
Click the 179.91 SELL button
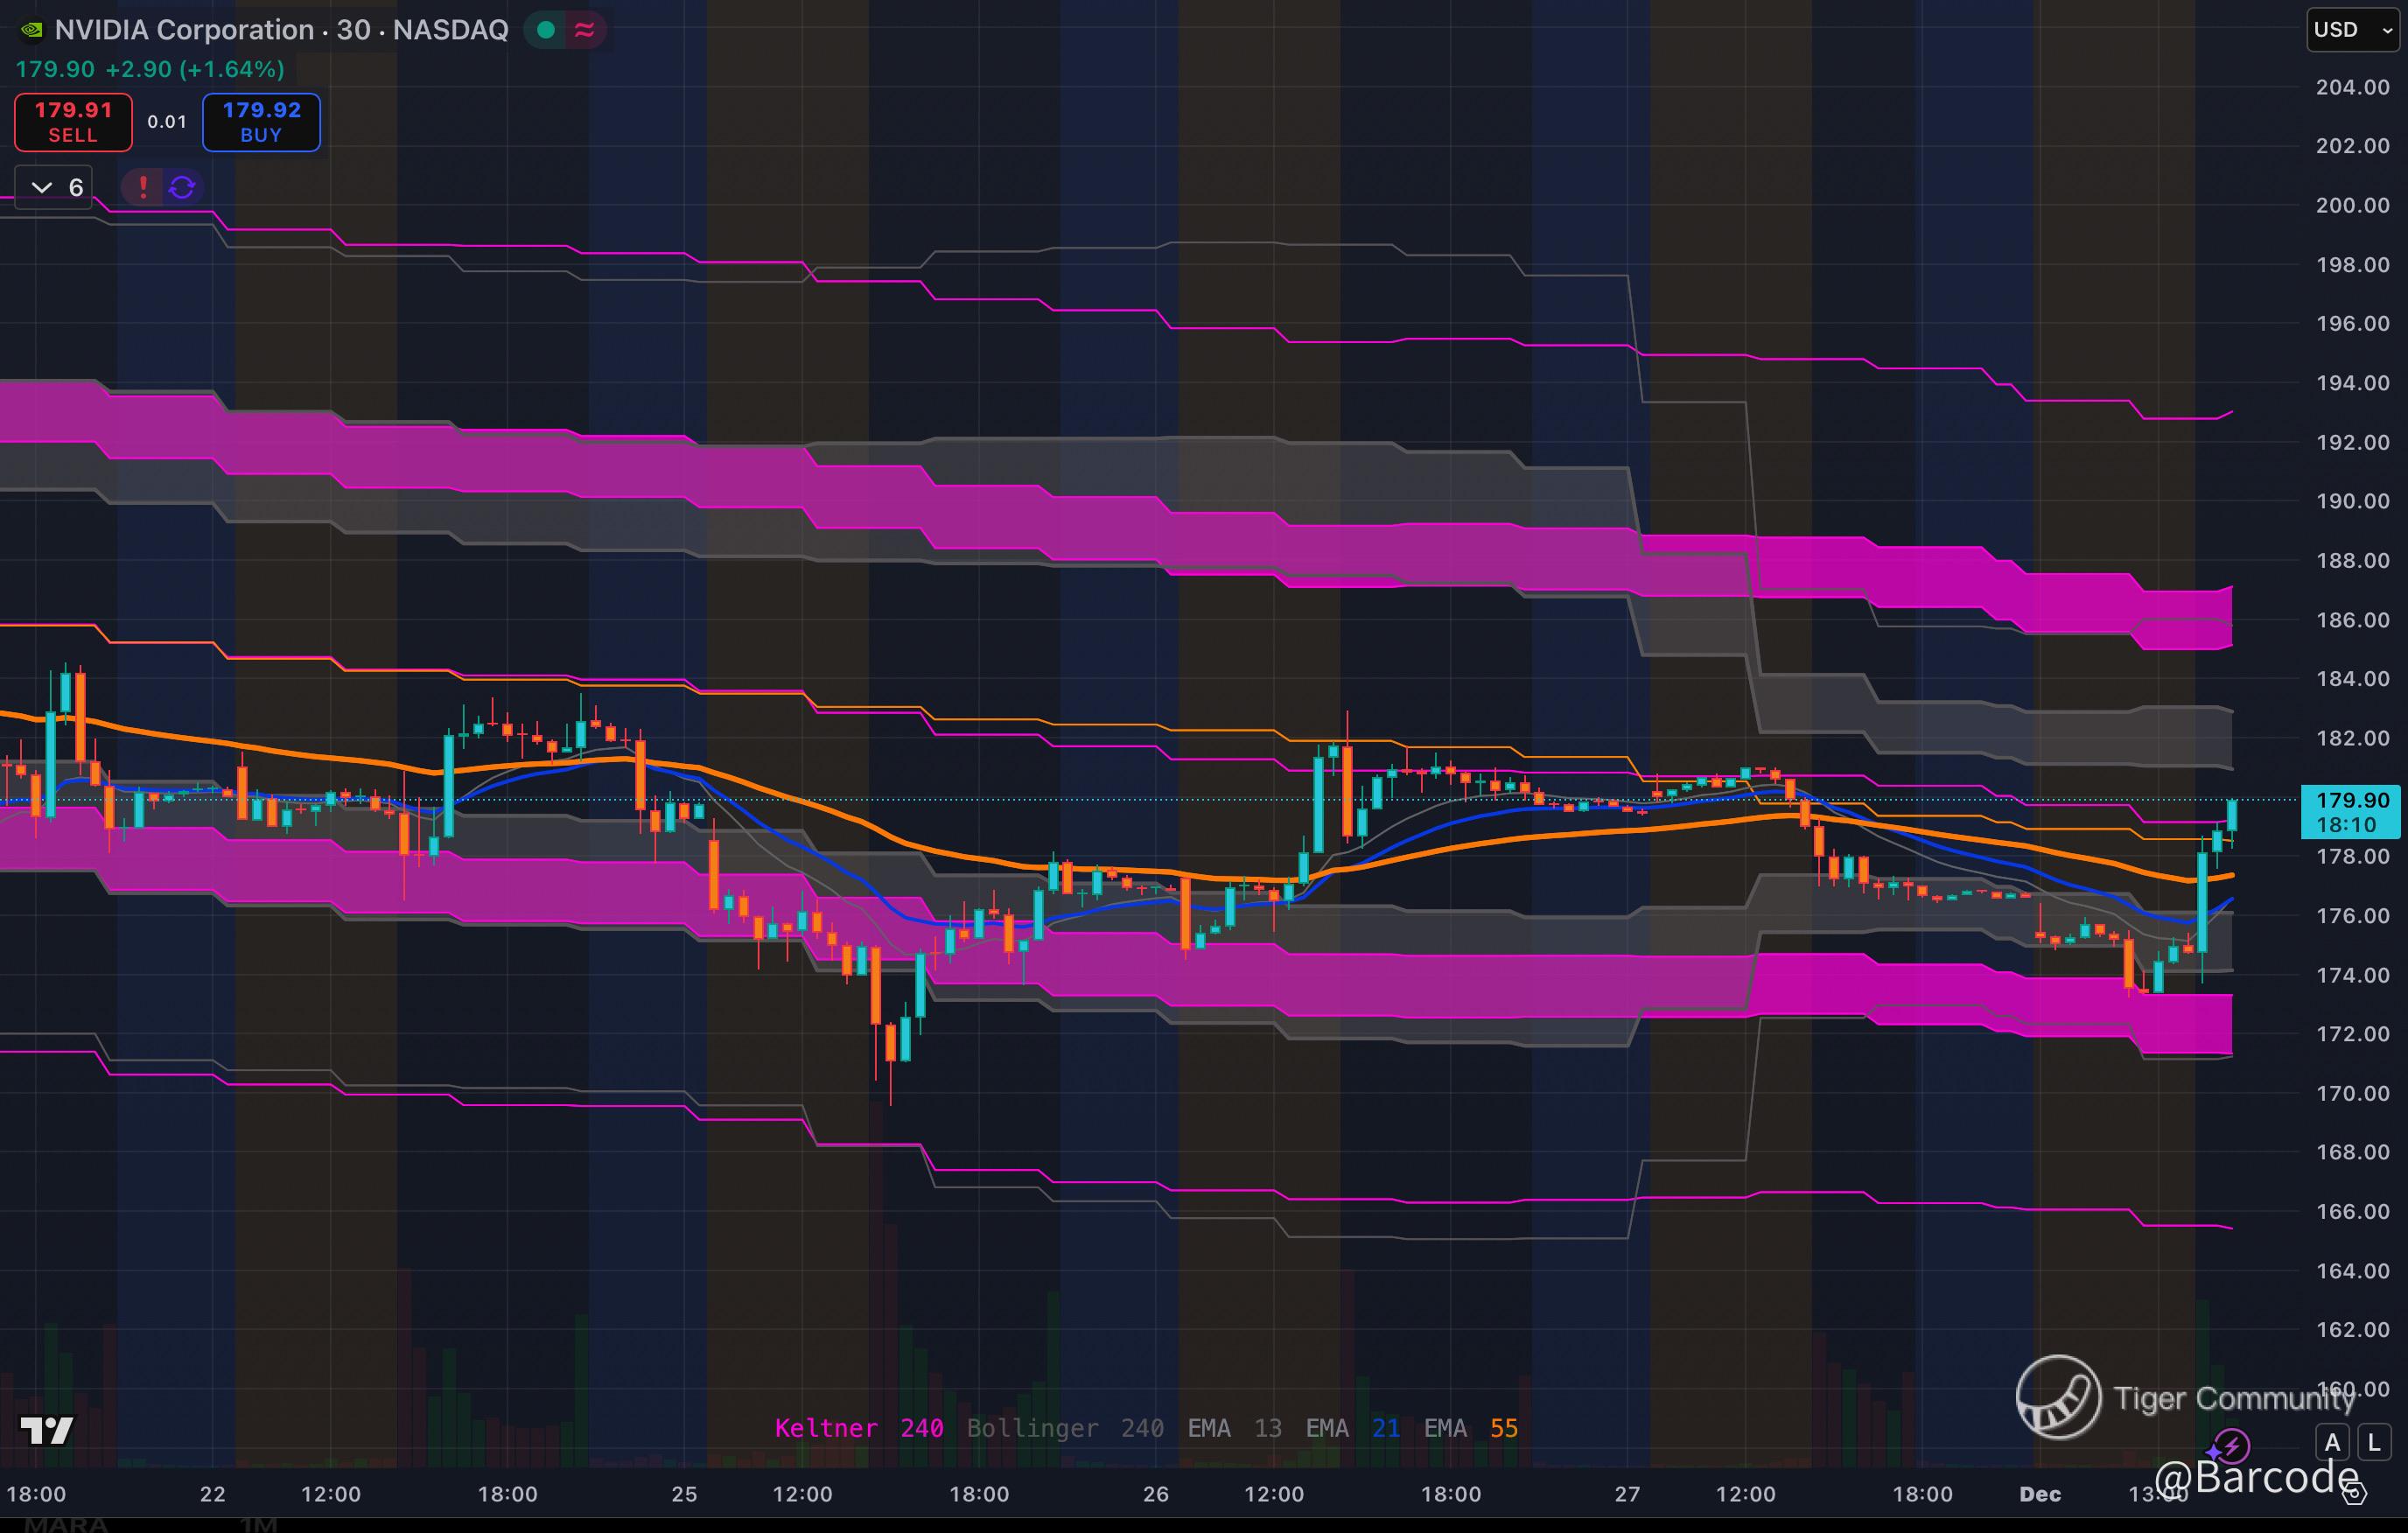click(x=73, y=122)
